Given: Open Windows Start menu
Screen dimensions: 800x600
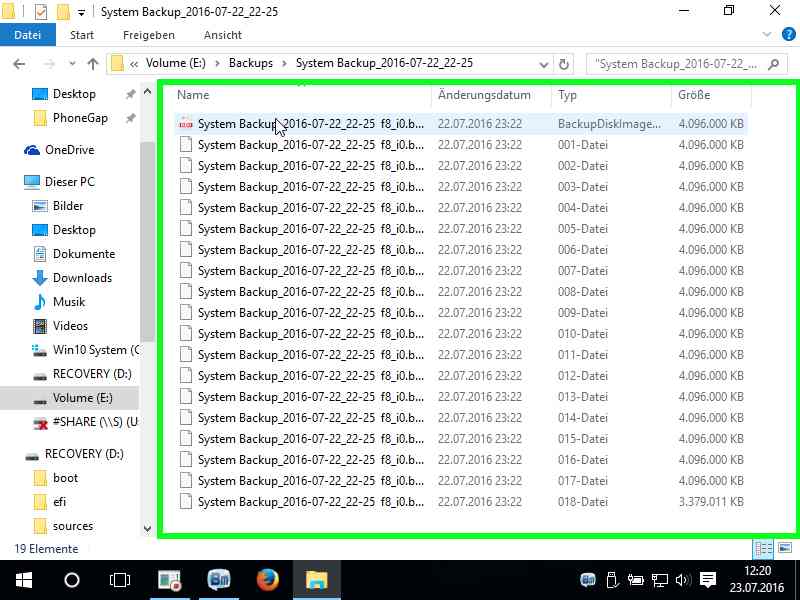Looking at the screenshot, I should pos(23,580).
